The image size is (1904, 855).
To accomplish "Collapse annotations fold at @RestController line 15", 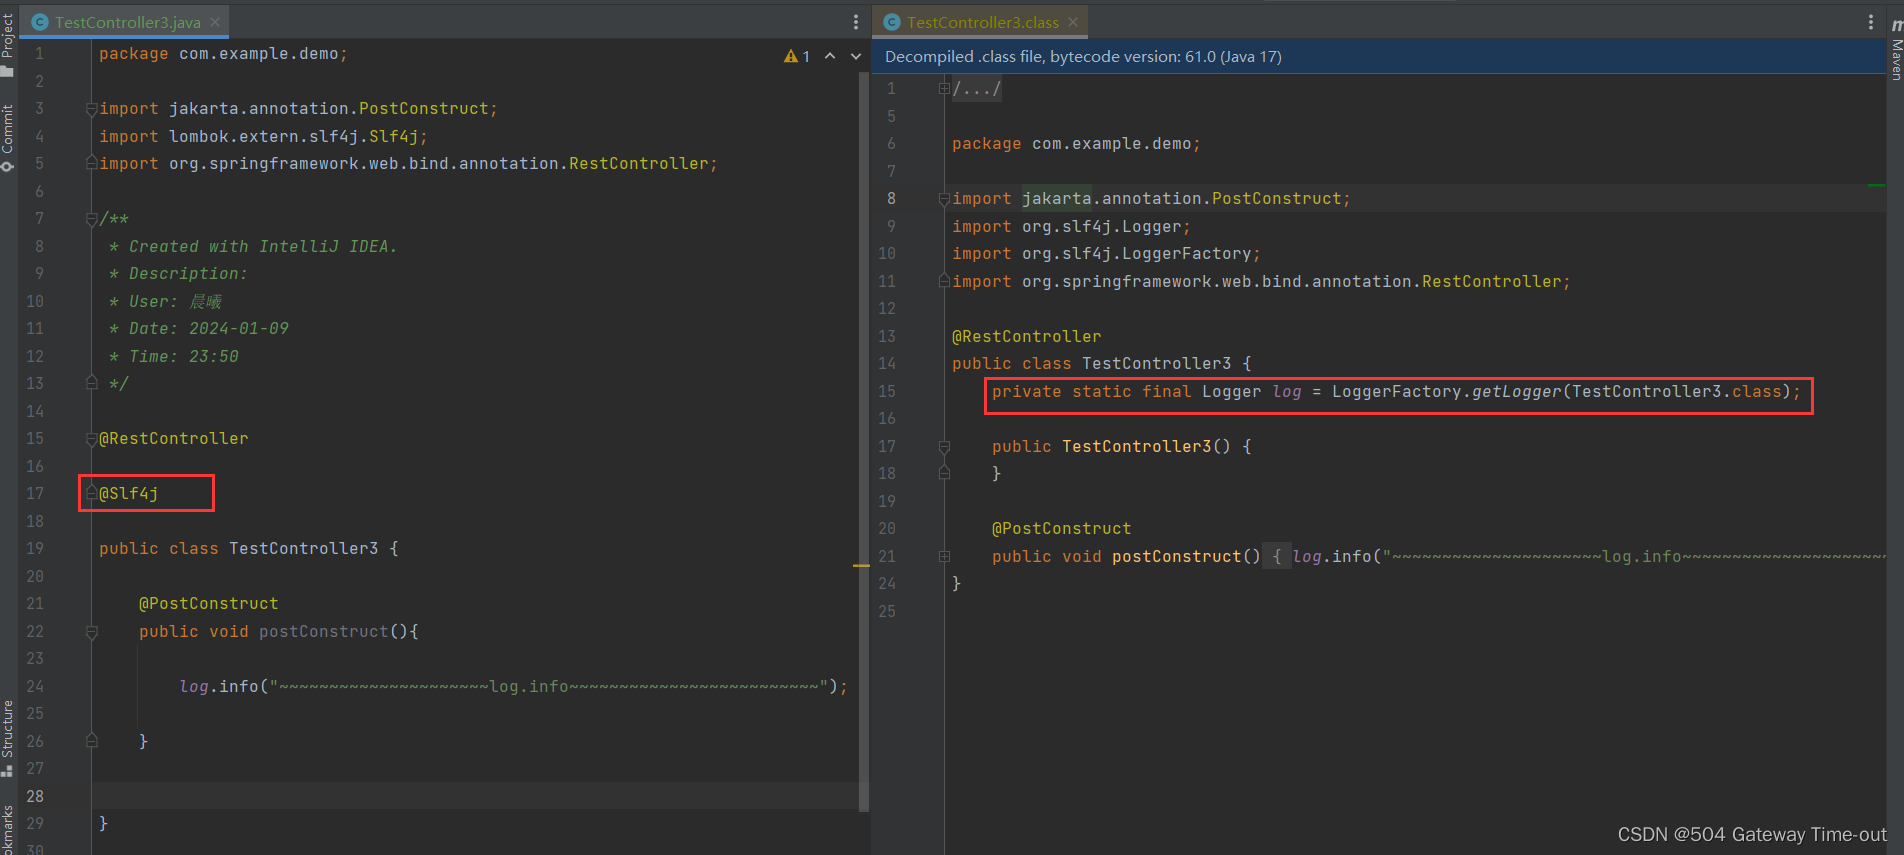I will click(91, 439).
